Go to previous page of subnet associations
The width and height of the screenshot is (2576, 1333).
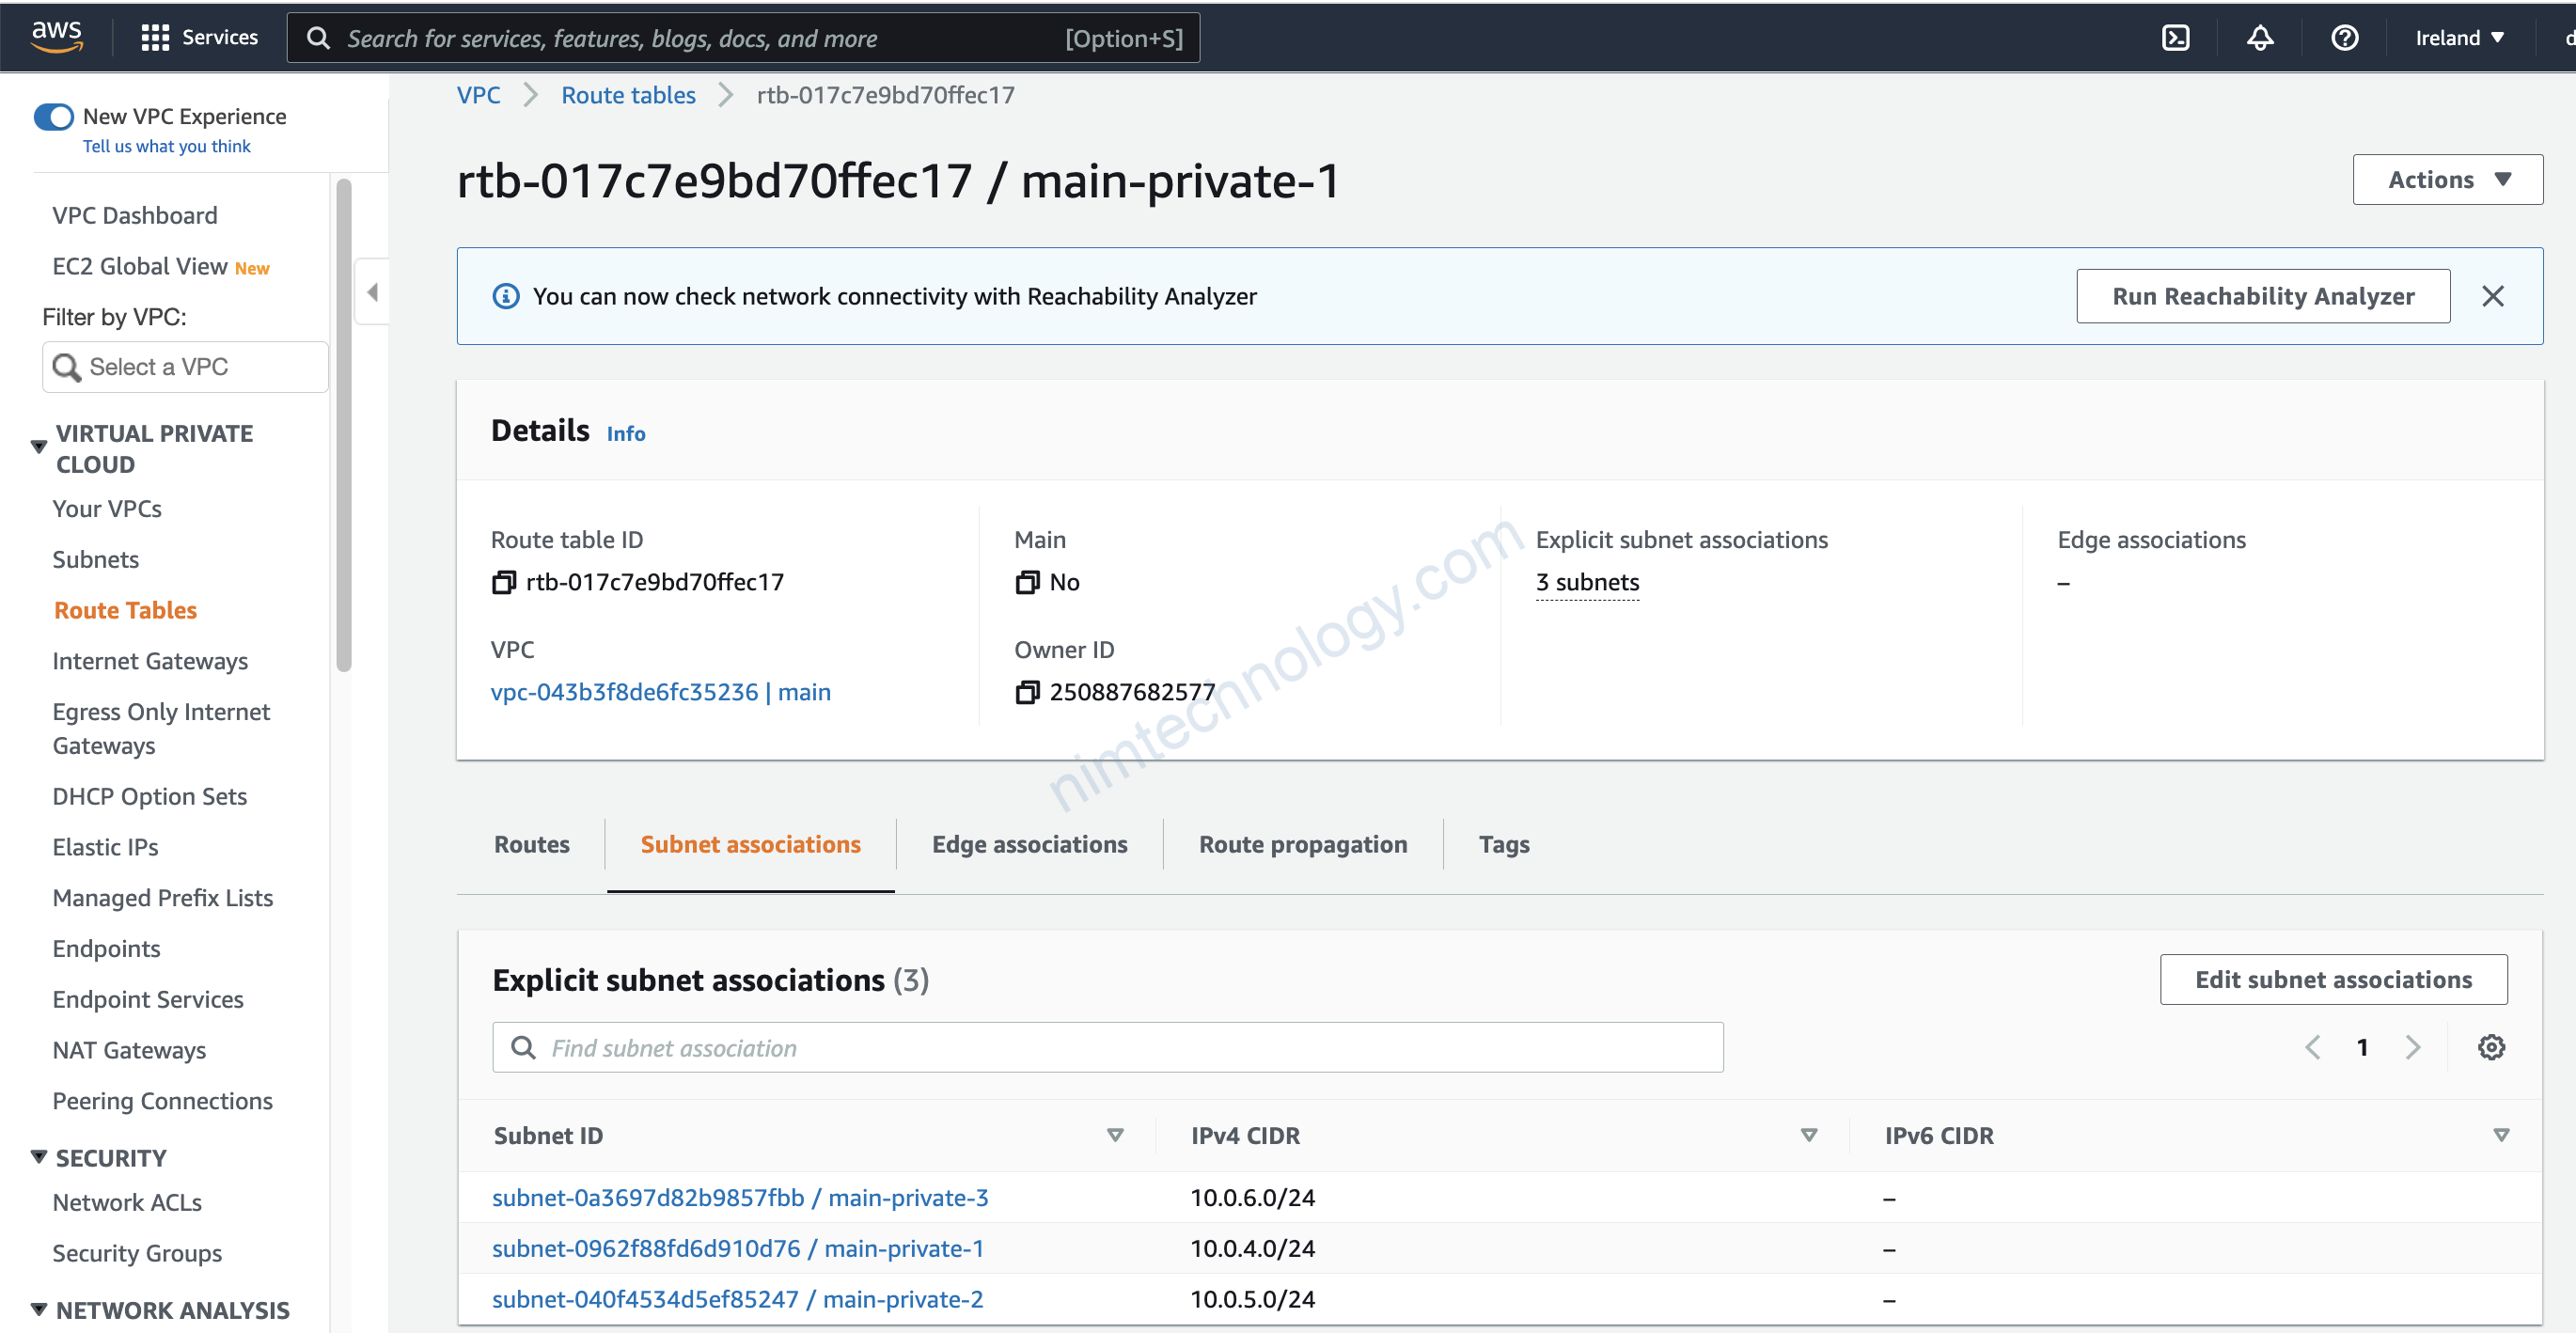coord(2312,1047)
